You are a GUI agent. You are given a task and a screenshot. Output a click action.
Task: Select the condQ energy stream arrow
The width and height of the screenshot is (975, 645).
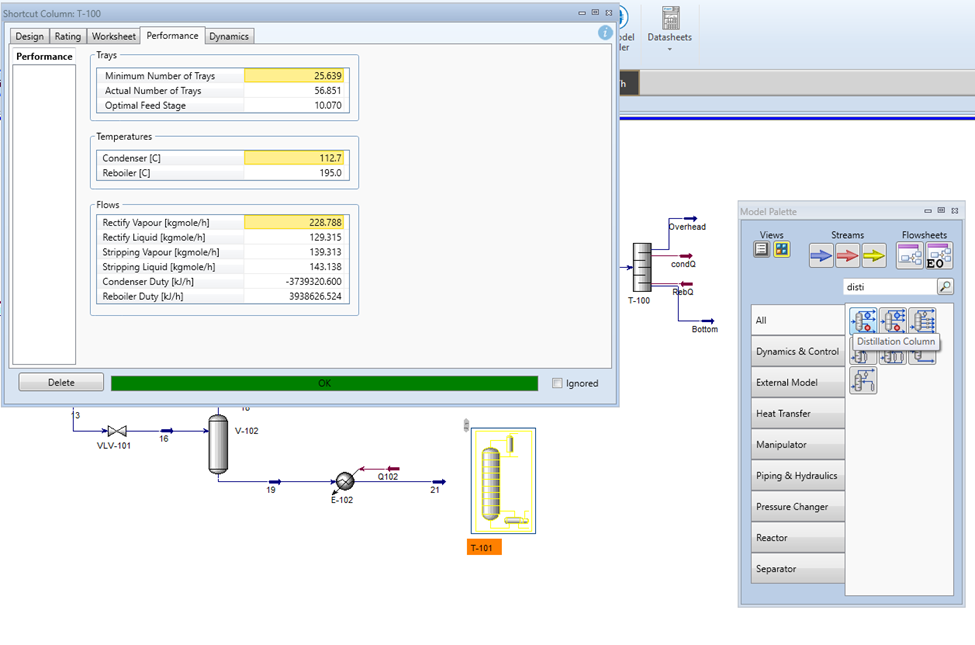tap(686, 256)
